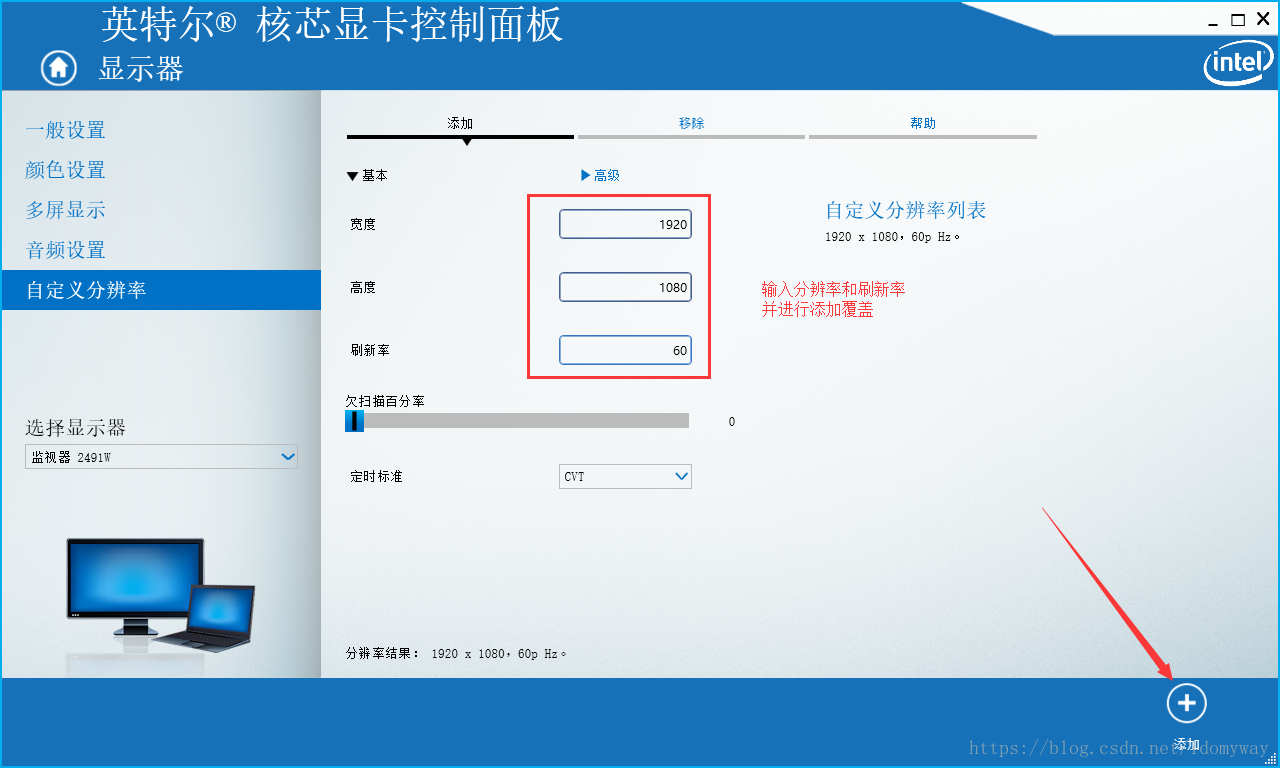
Task: Go to home via the house icon
Action: (58, 67)
